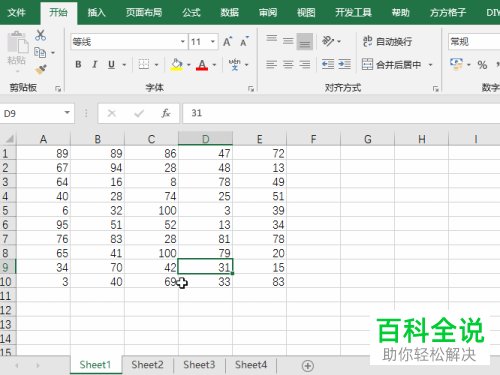
Task: Click 合并后居中 merge and center button
Action: (392, 64)
